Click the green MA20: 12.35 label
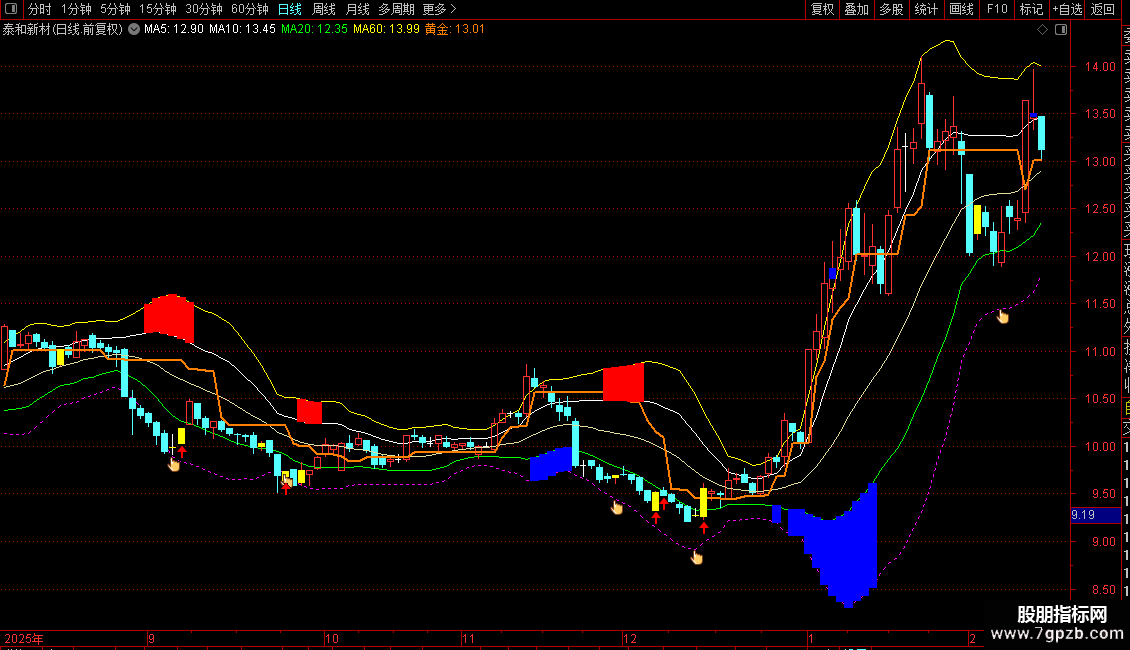Image resolution: width=1130 pixels, height=650 pixels. point(314,29)
